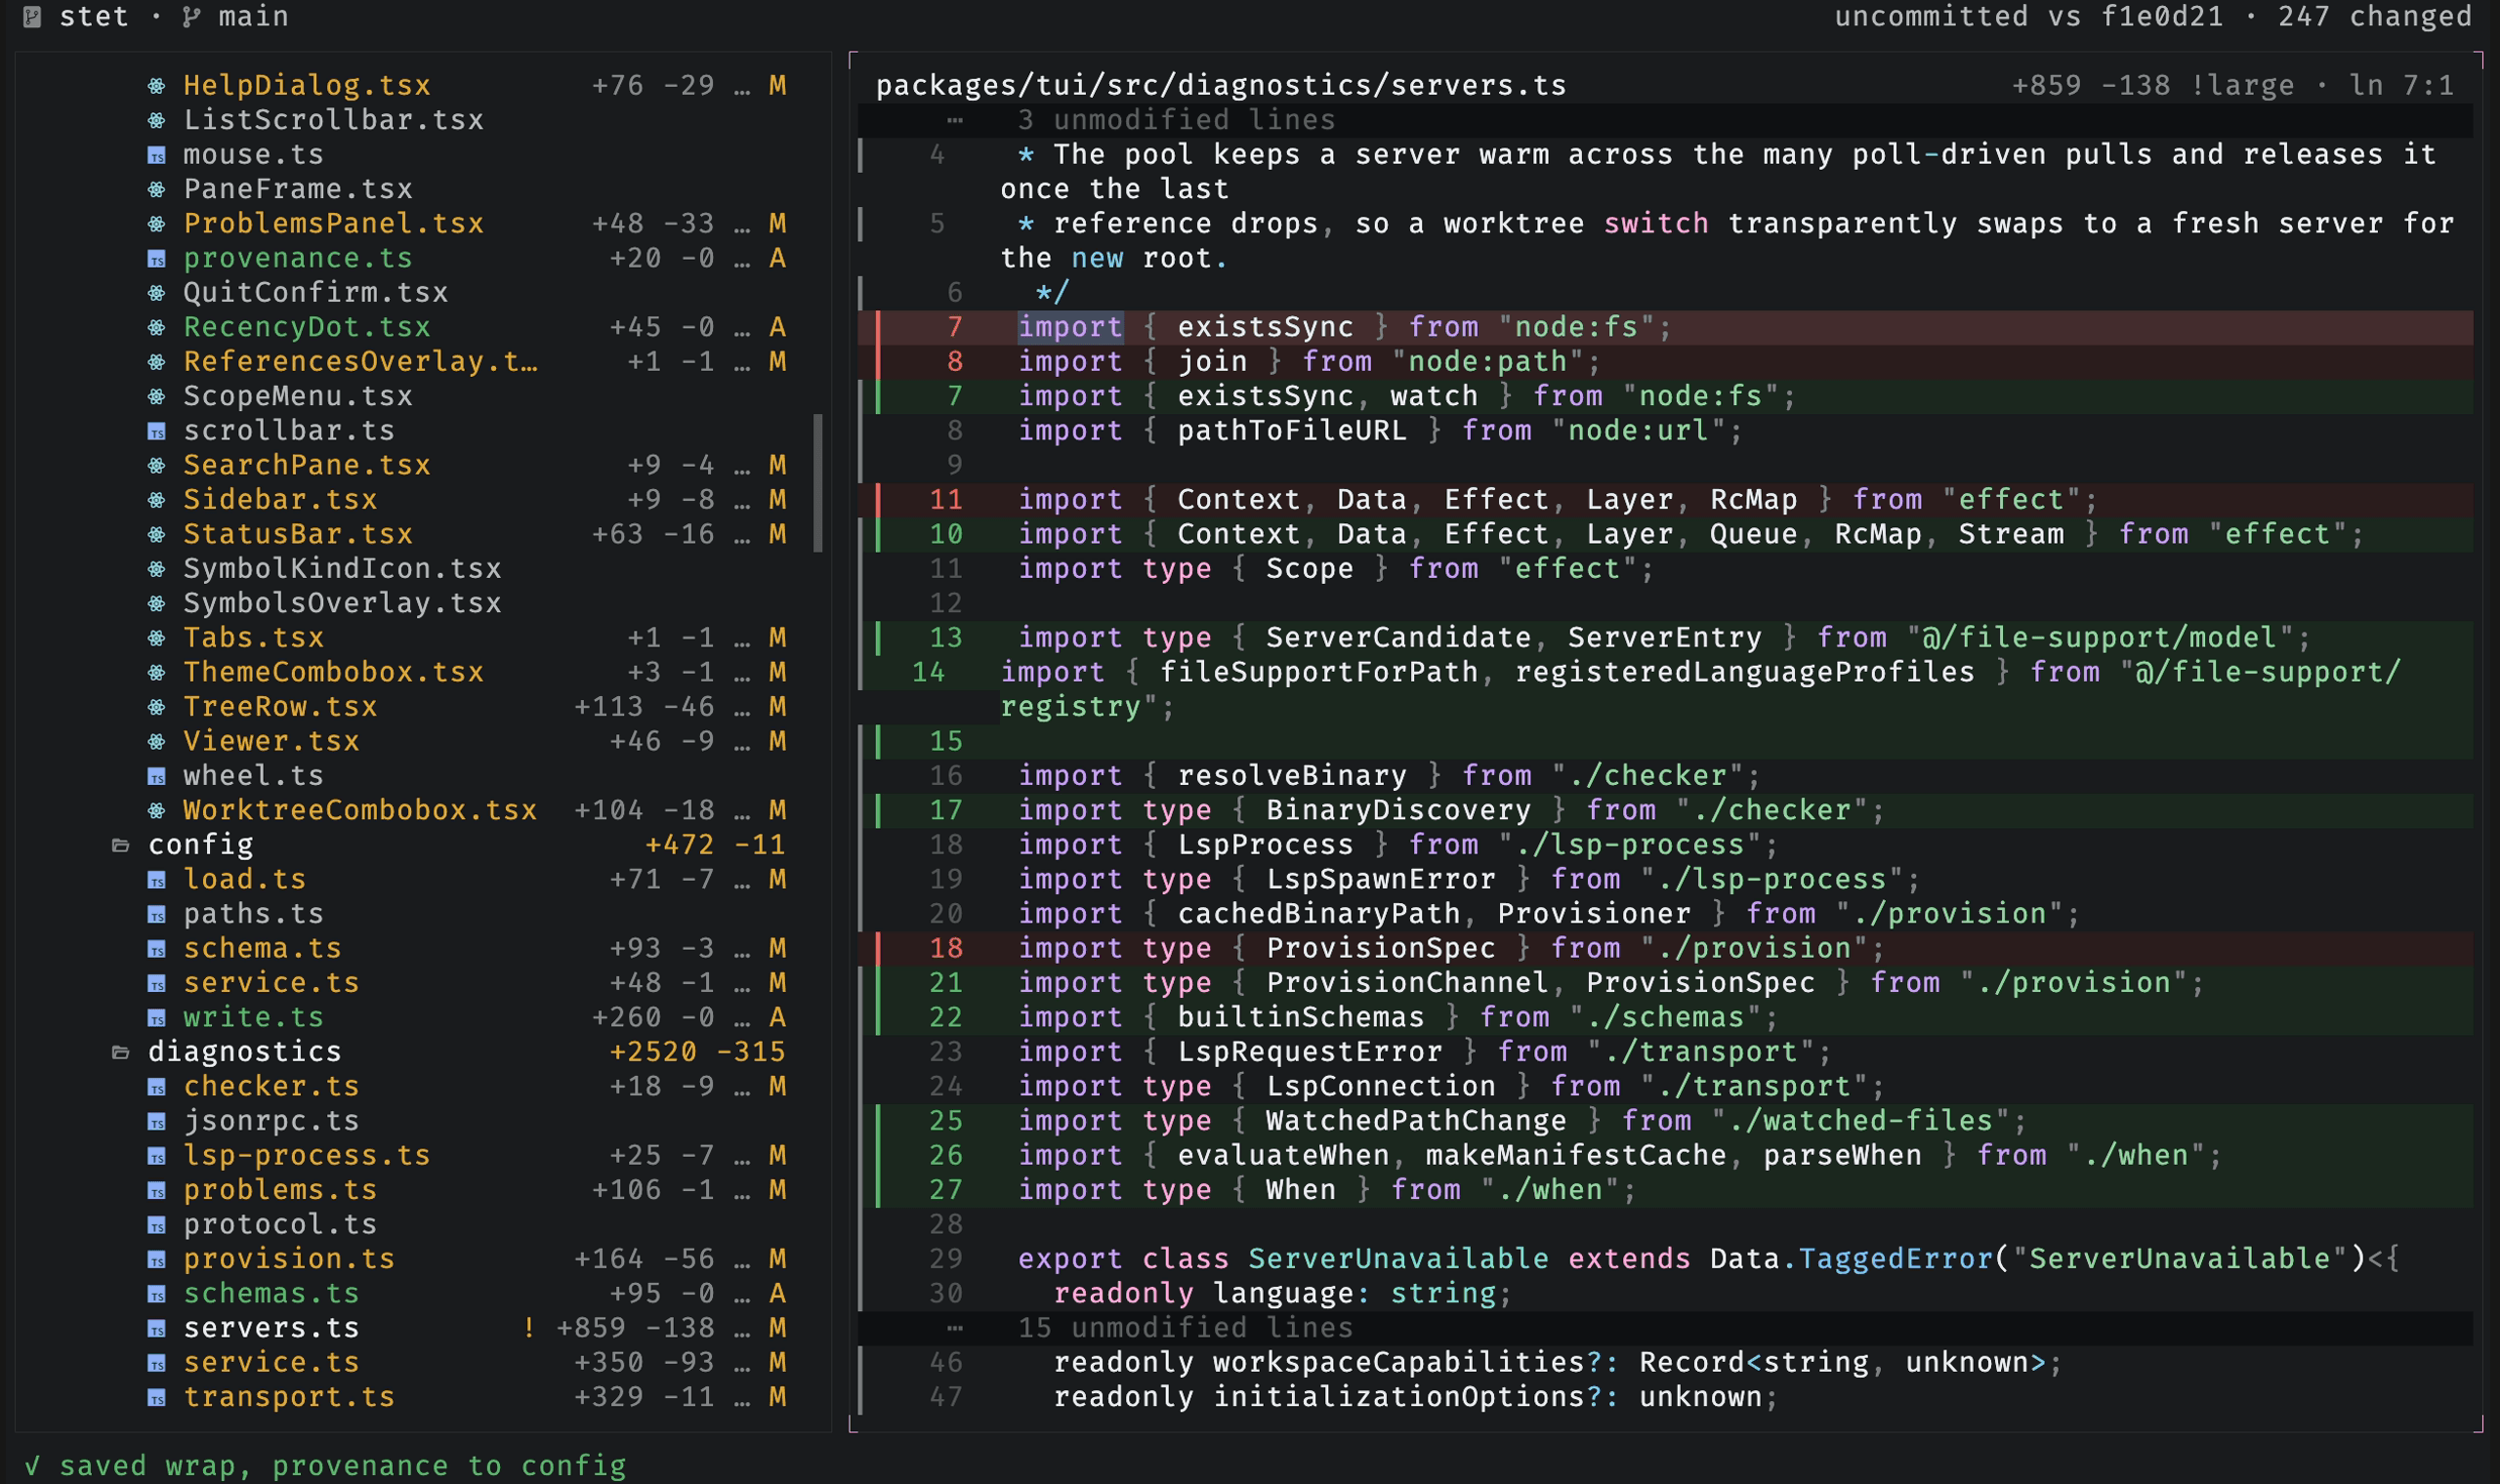Open config schema.ts with +93 -3
This screenshot has height=1484, width=2500.
(x=466, y=949)
